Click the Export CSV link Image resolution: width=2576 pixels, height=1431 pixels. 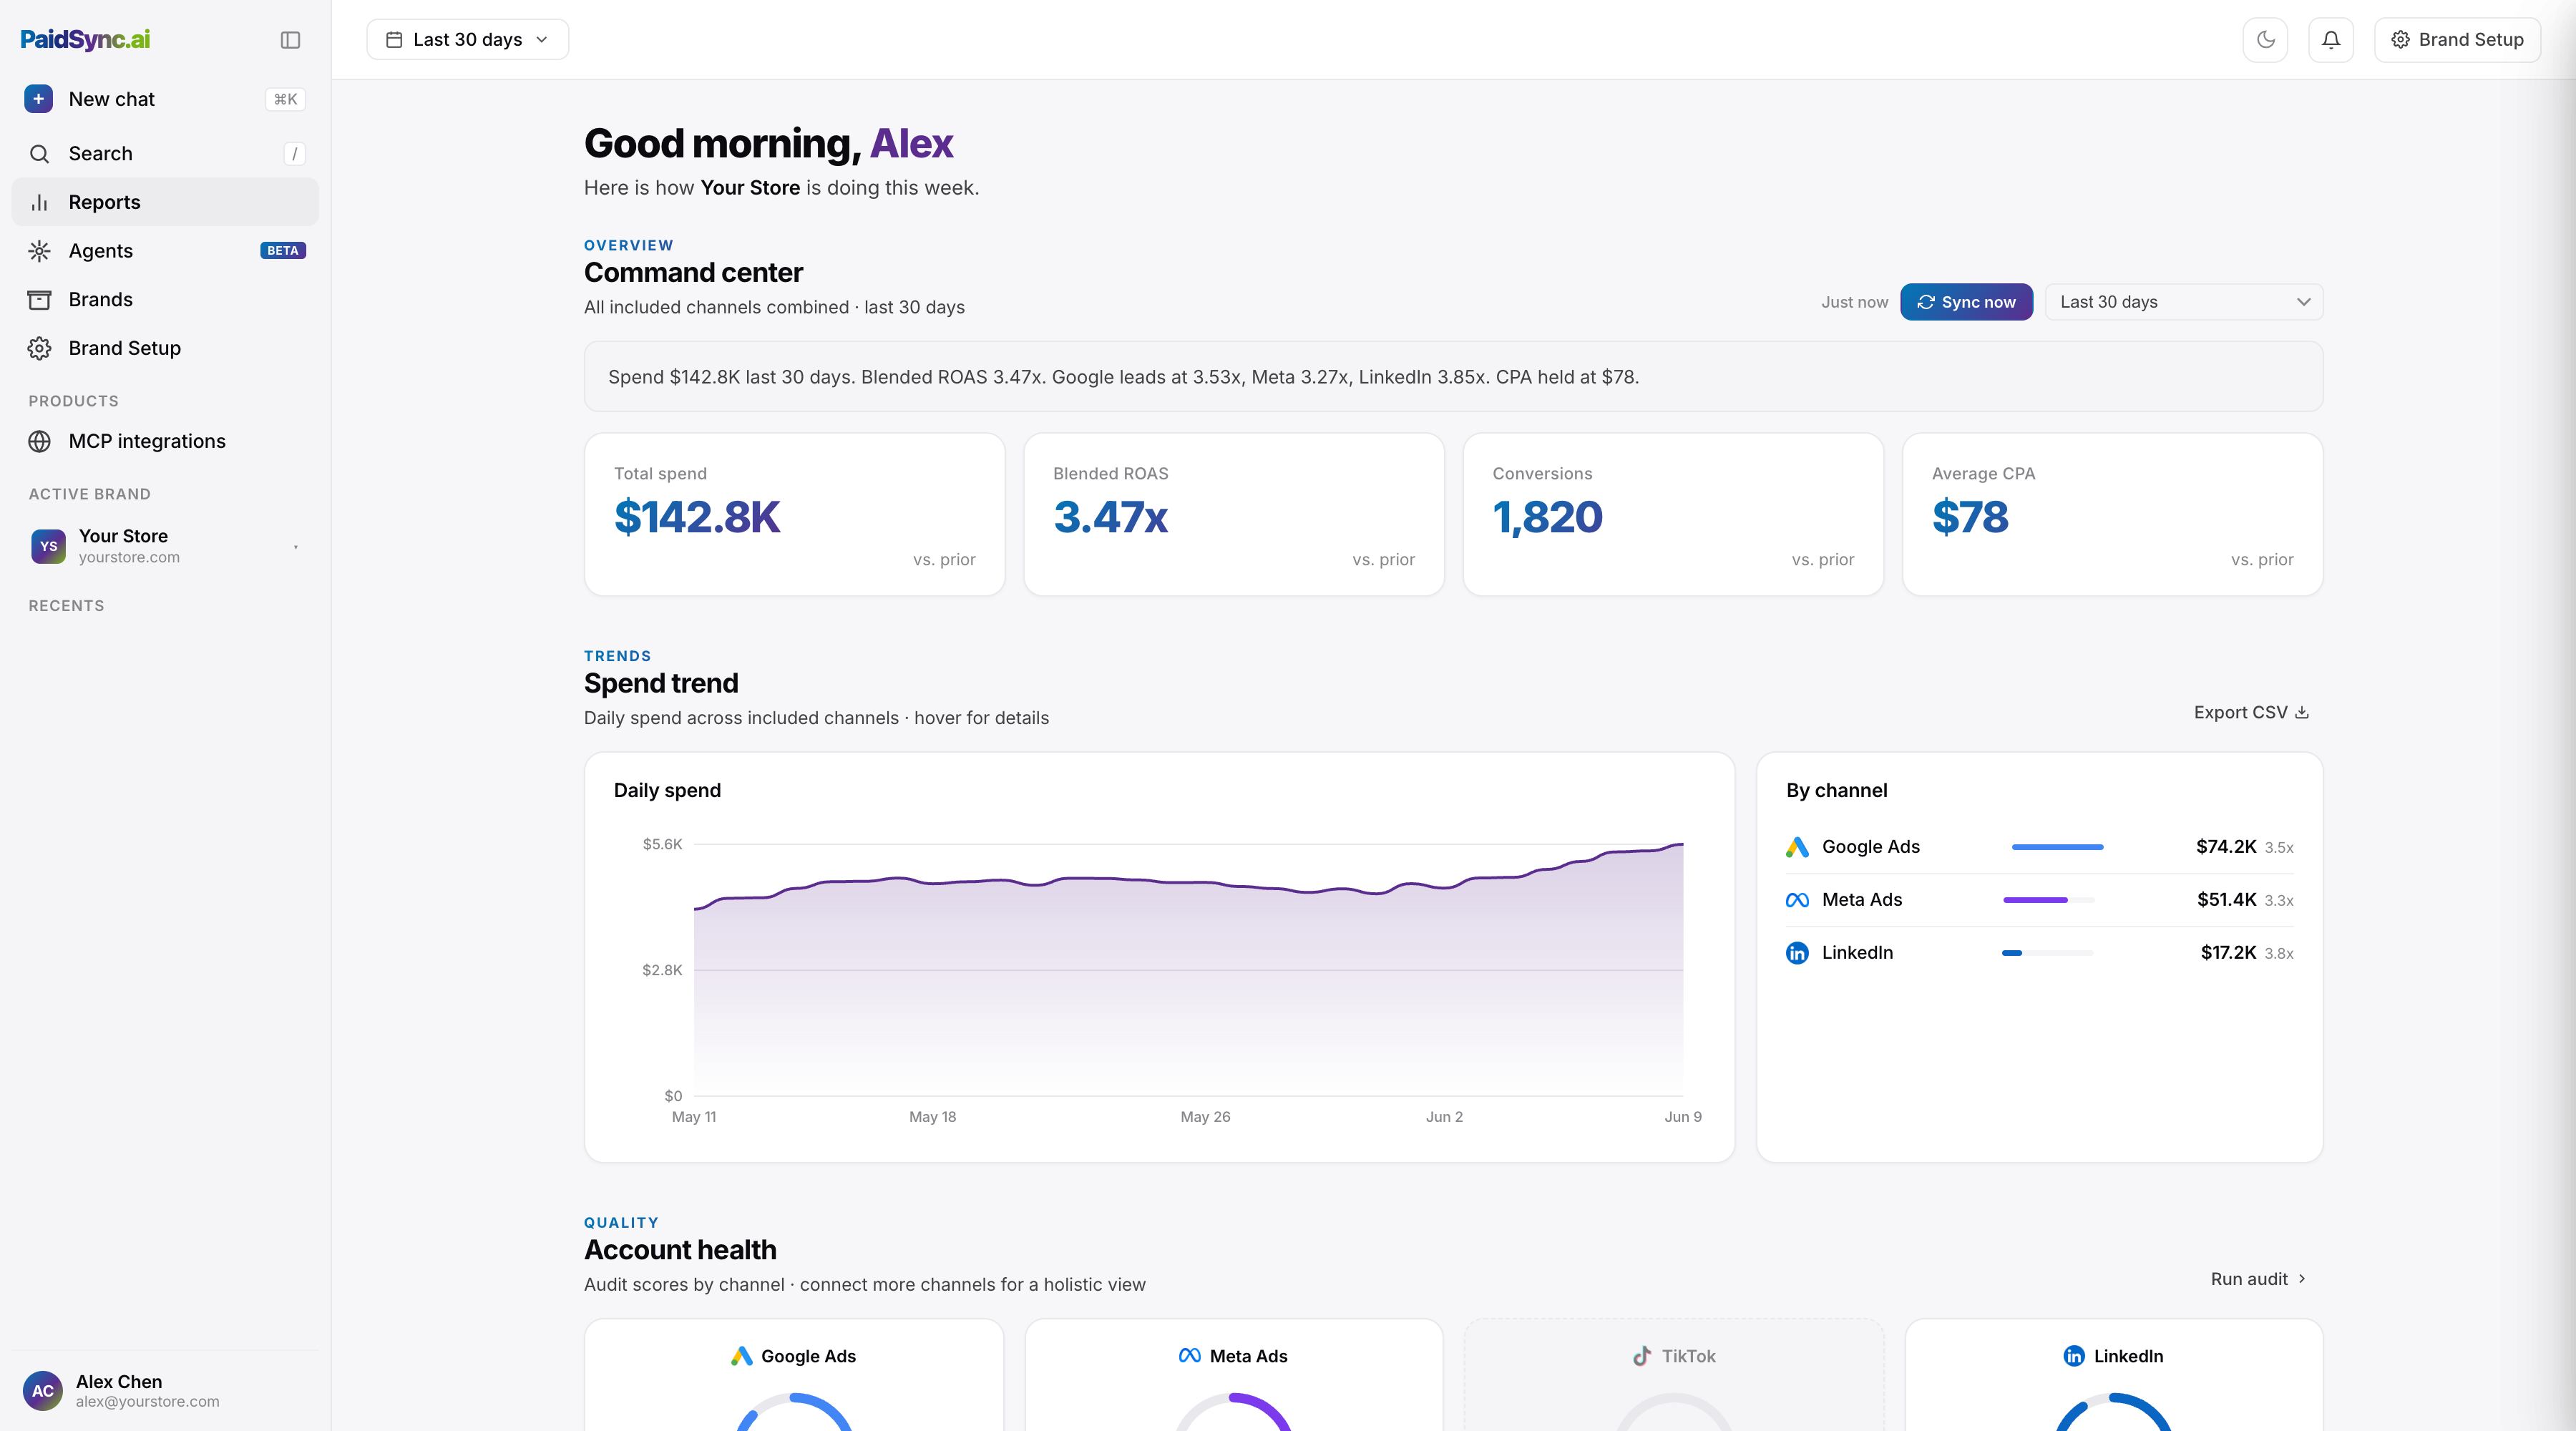[2251, 712]
